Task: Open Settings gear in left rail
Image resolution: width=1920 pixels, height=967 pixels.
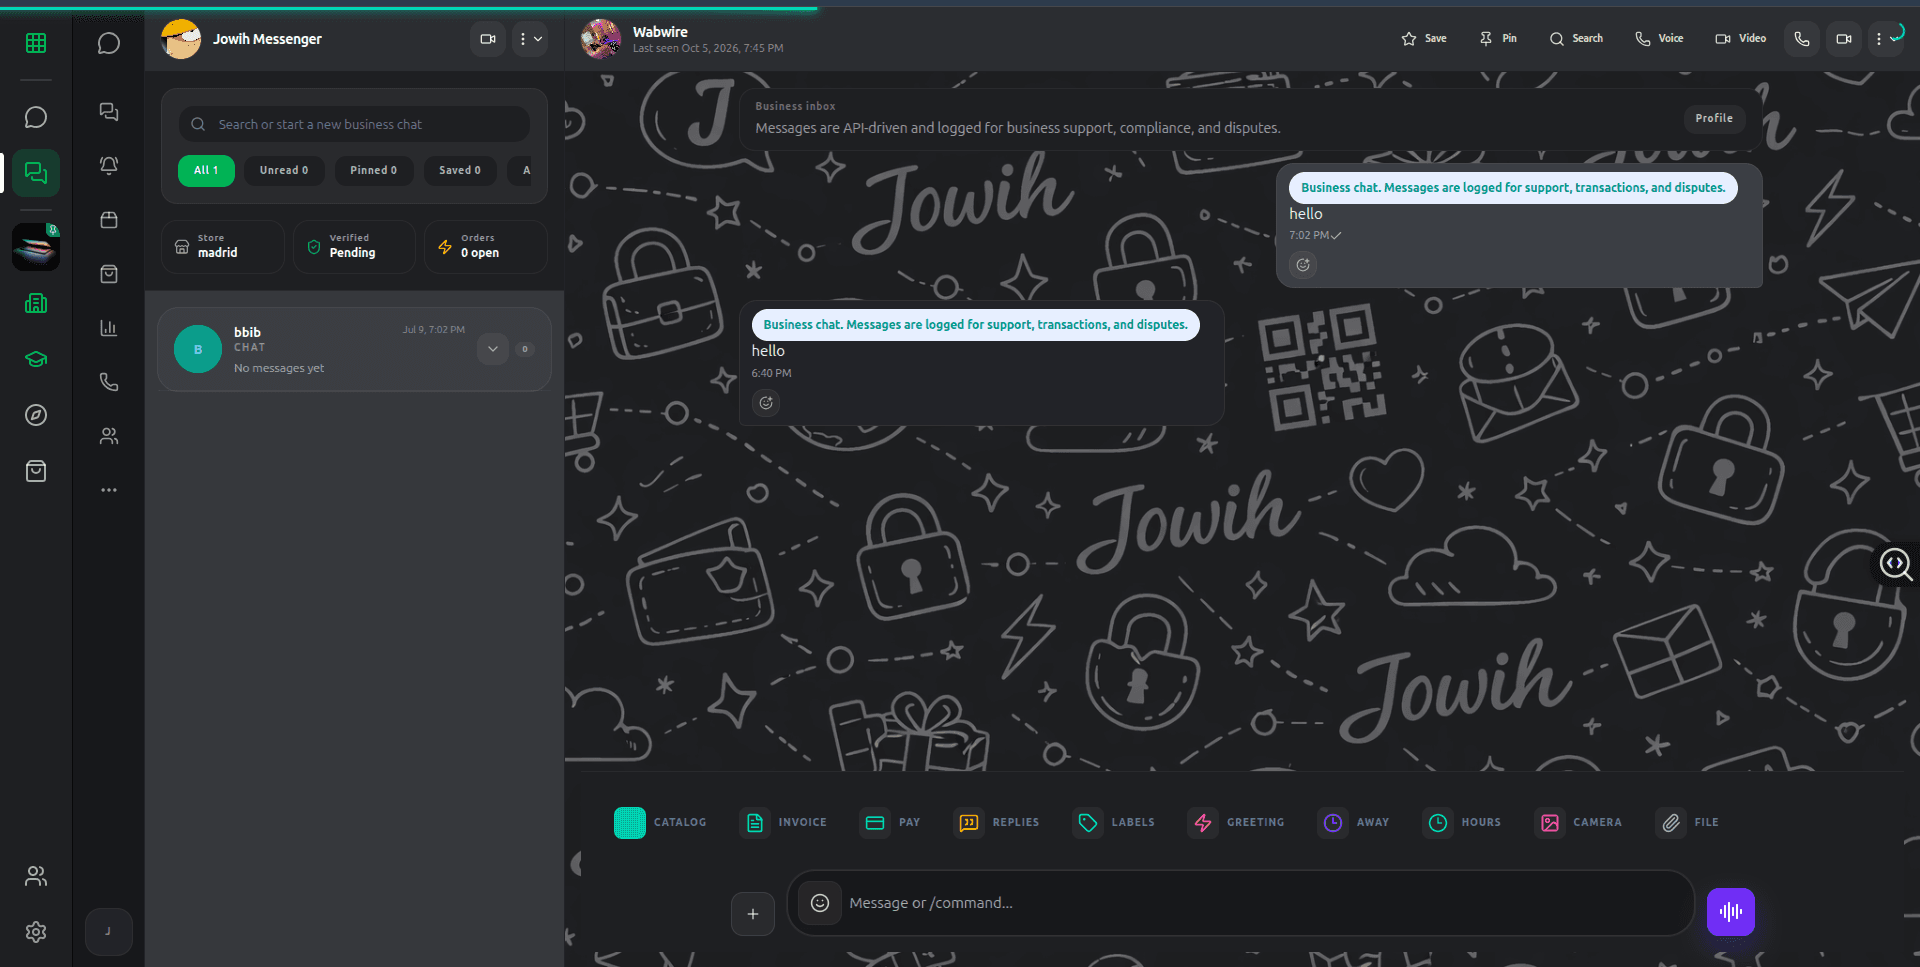Action: [x=36, y=932]
